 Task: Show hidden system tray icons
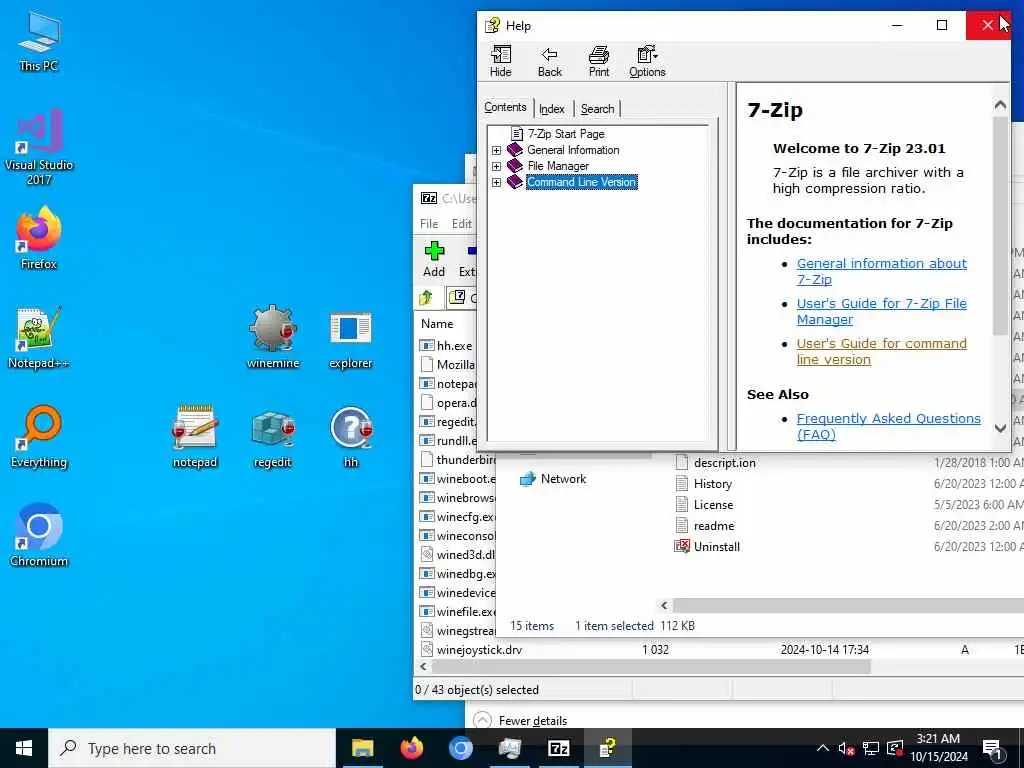pos(823,748)
